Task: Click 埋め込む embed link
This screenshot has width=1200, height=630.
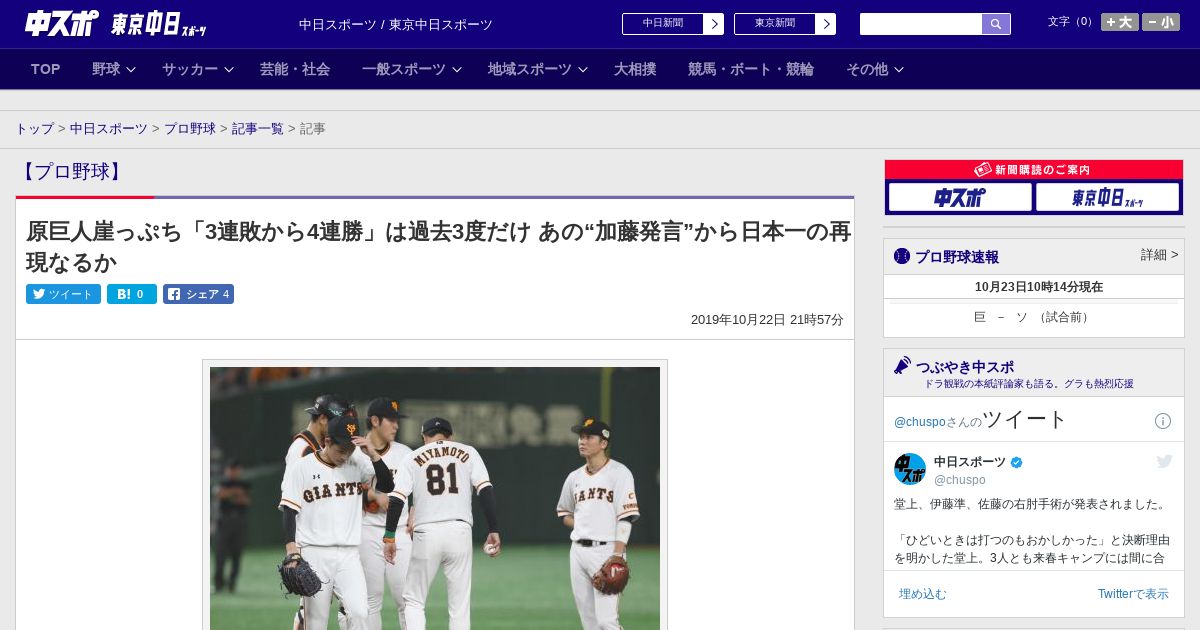Action: pos(922,594)
